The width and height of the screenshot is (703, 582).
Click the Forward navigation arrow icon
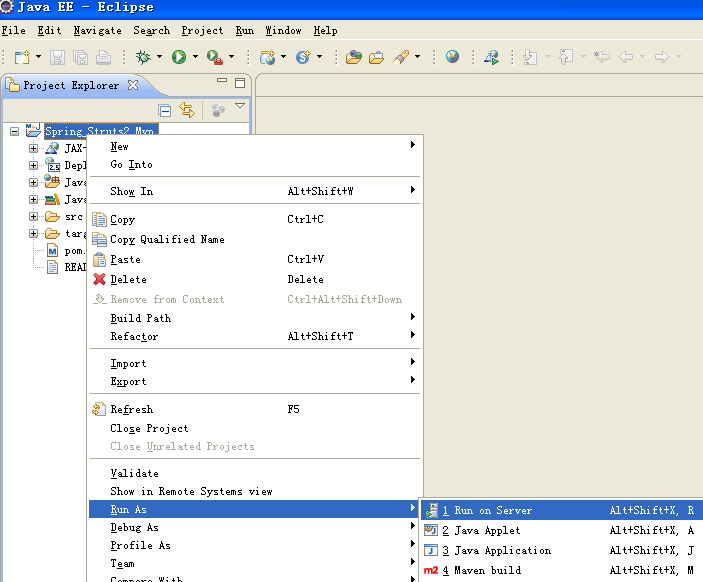662,57
